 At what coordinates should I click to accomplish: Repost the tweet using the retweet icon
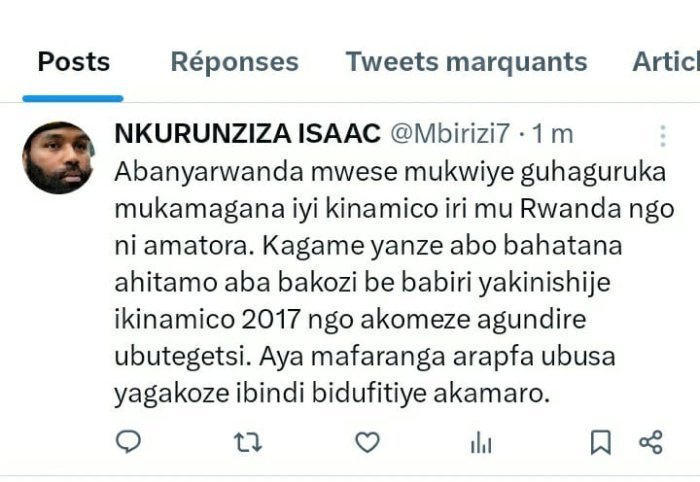tap(248, 443)
